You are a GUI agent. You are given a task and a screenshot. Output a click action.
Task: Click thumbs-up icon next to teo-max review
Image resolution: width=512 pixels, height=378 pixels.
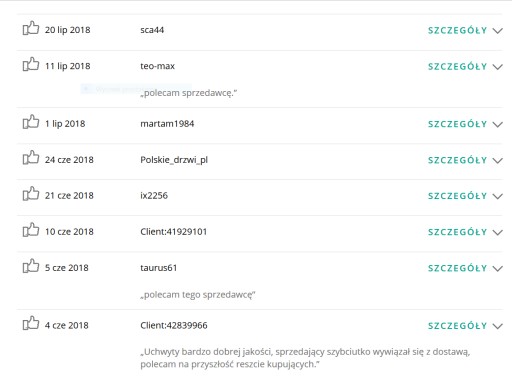click(x=31, y=64)
